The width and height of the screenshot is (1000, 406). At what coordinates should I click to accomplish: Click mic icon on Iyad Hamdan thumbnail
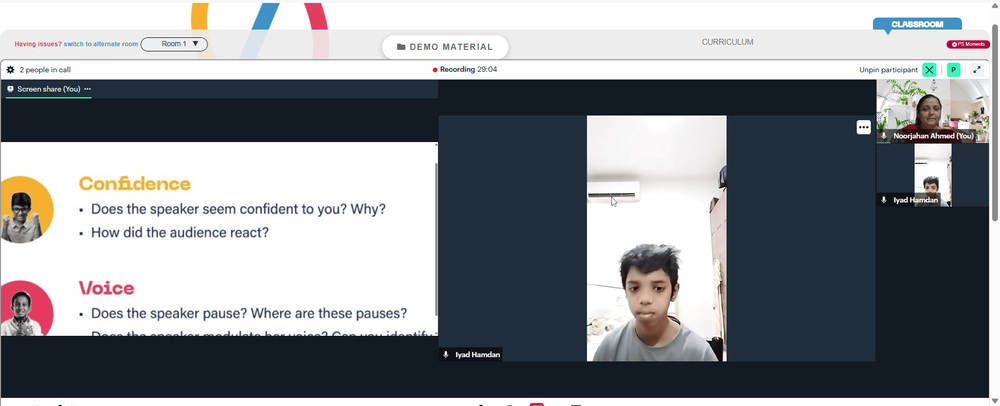tap(884, 200)
